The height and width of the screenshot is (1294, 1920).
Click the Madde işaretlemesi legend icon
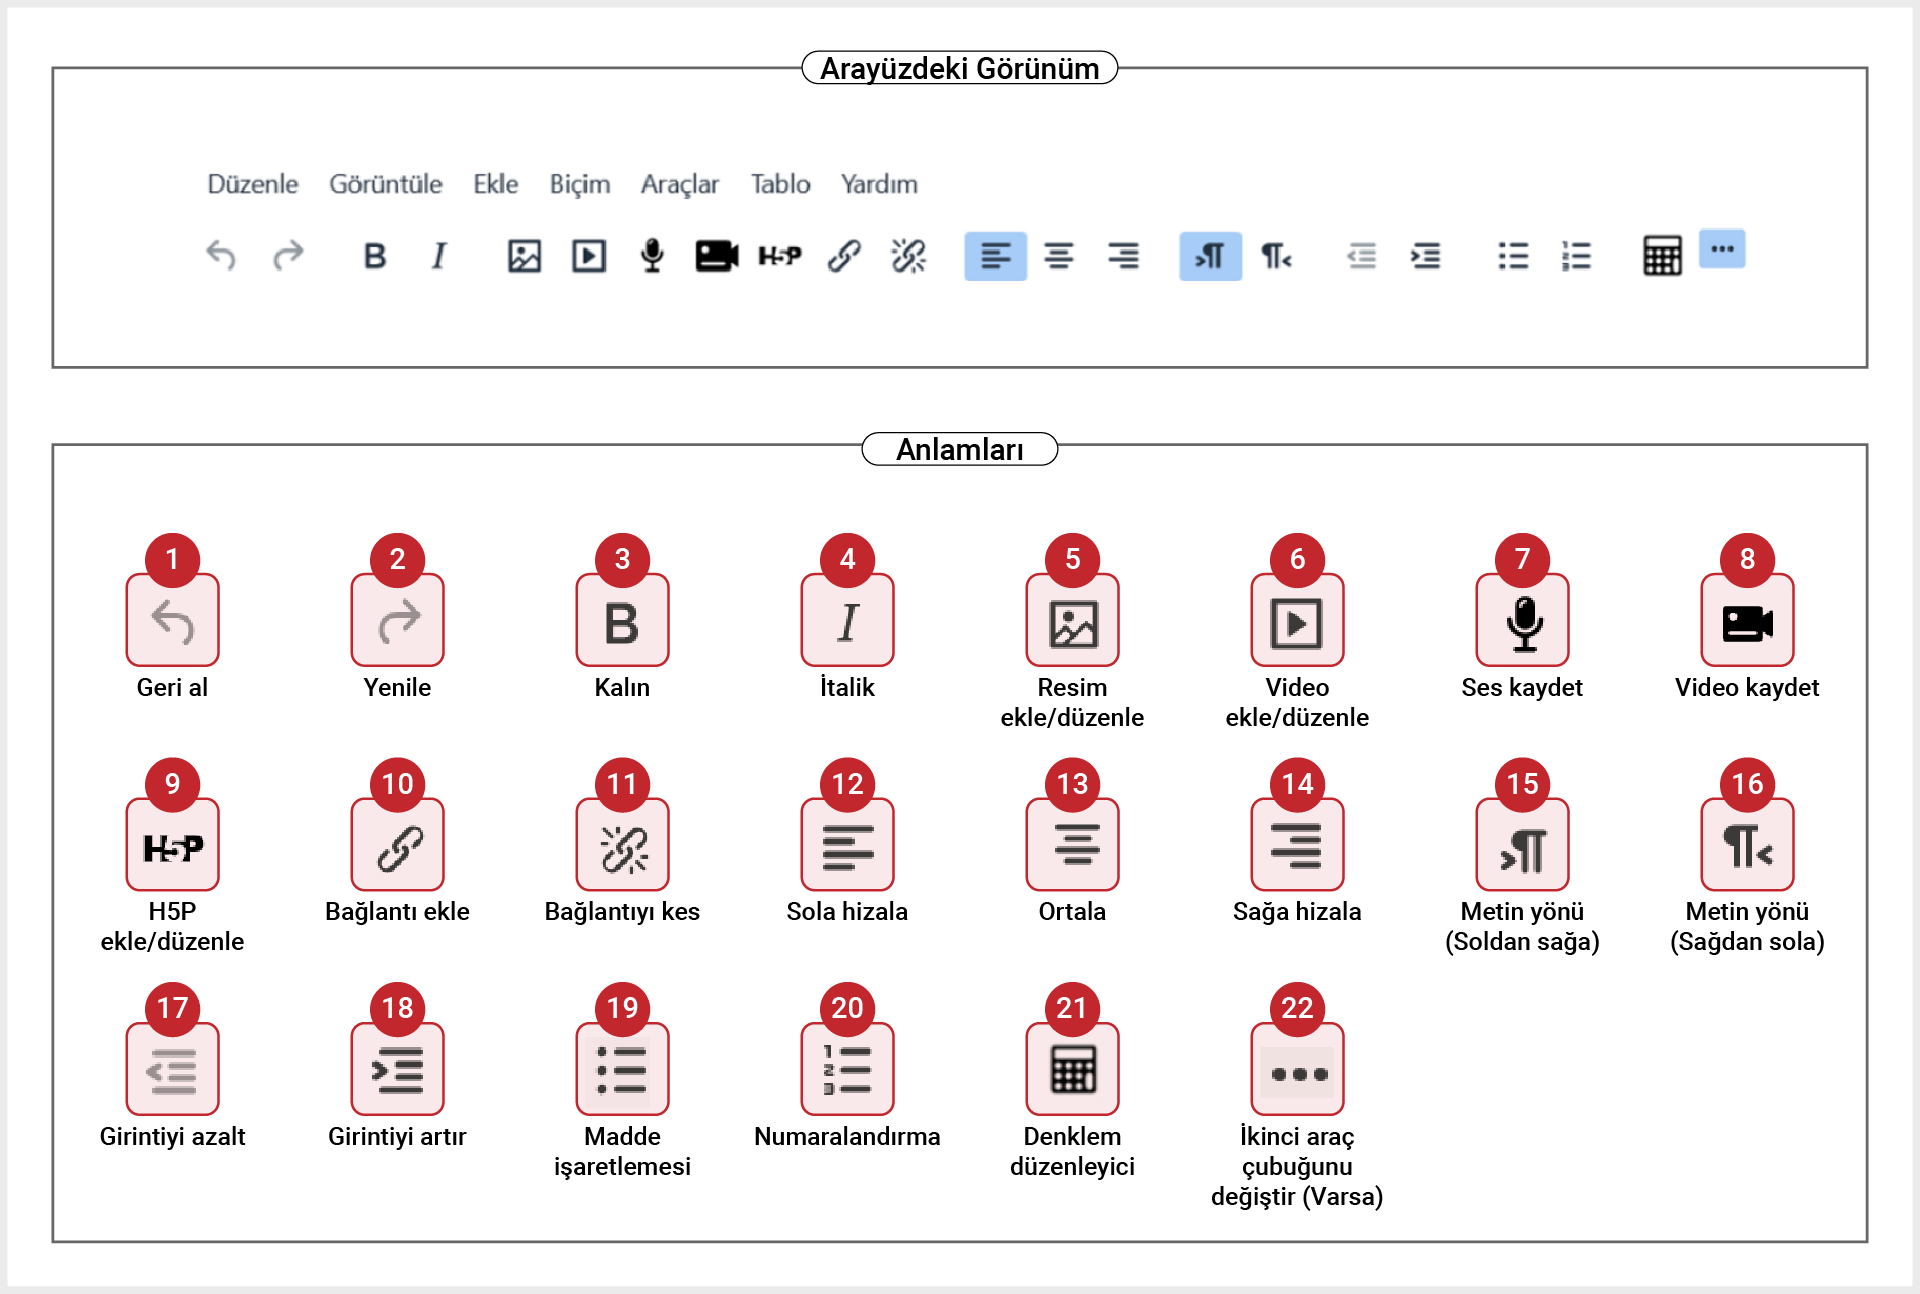622,1070
